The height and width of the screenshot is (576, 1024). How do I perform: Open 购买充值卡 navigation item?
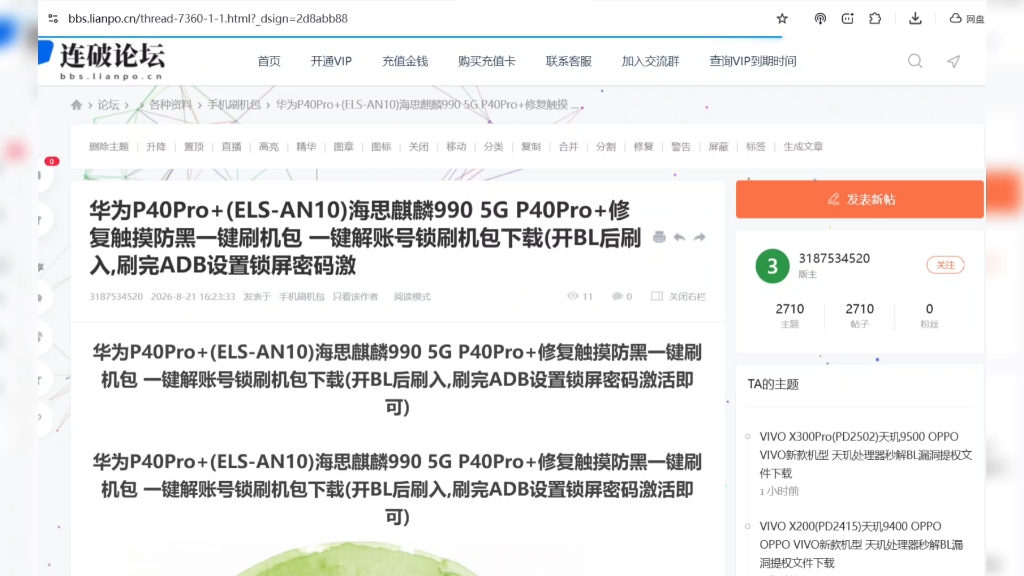(x=487, y=61)
